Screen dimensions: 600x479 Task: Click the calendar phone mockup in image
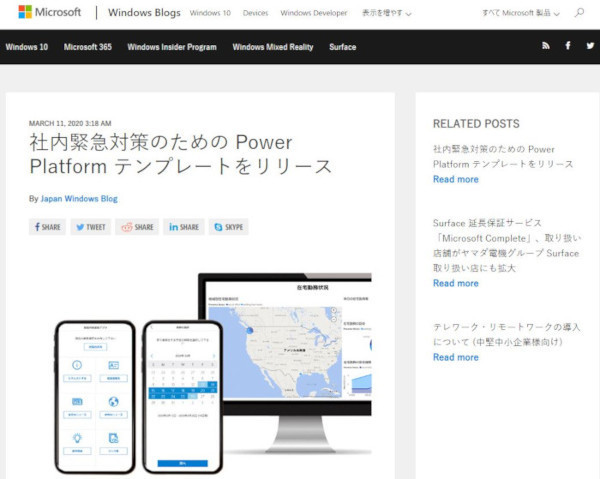(183, 397)
